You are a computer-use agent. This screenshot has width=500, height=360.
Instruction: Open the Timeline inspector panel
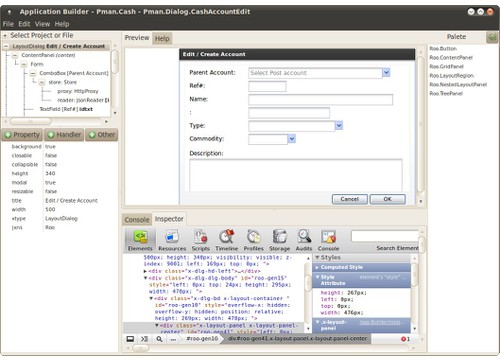[x=227, y=240]
